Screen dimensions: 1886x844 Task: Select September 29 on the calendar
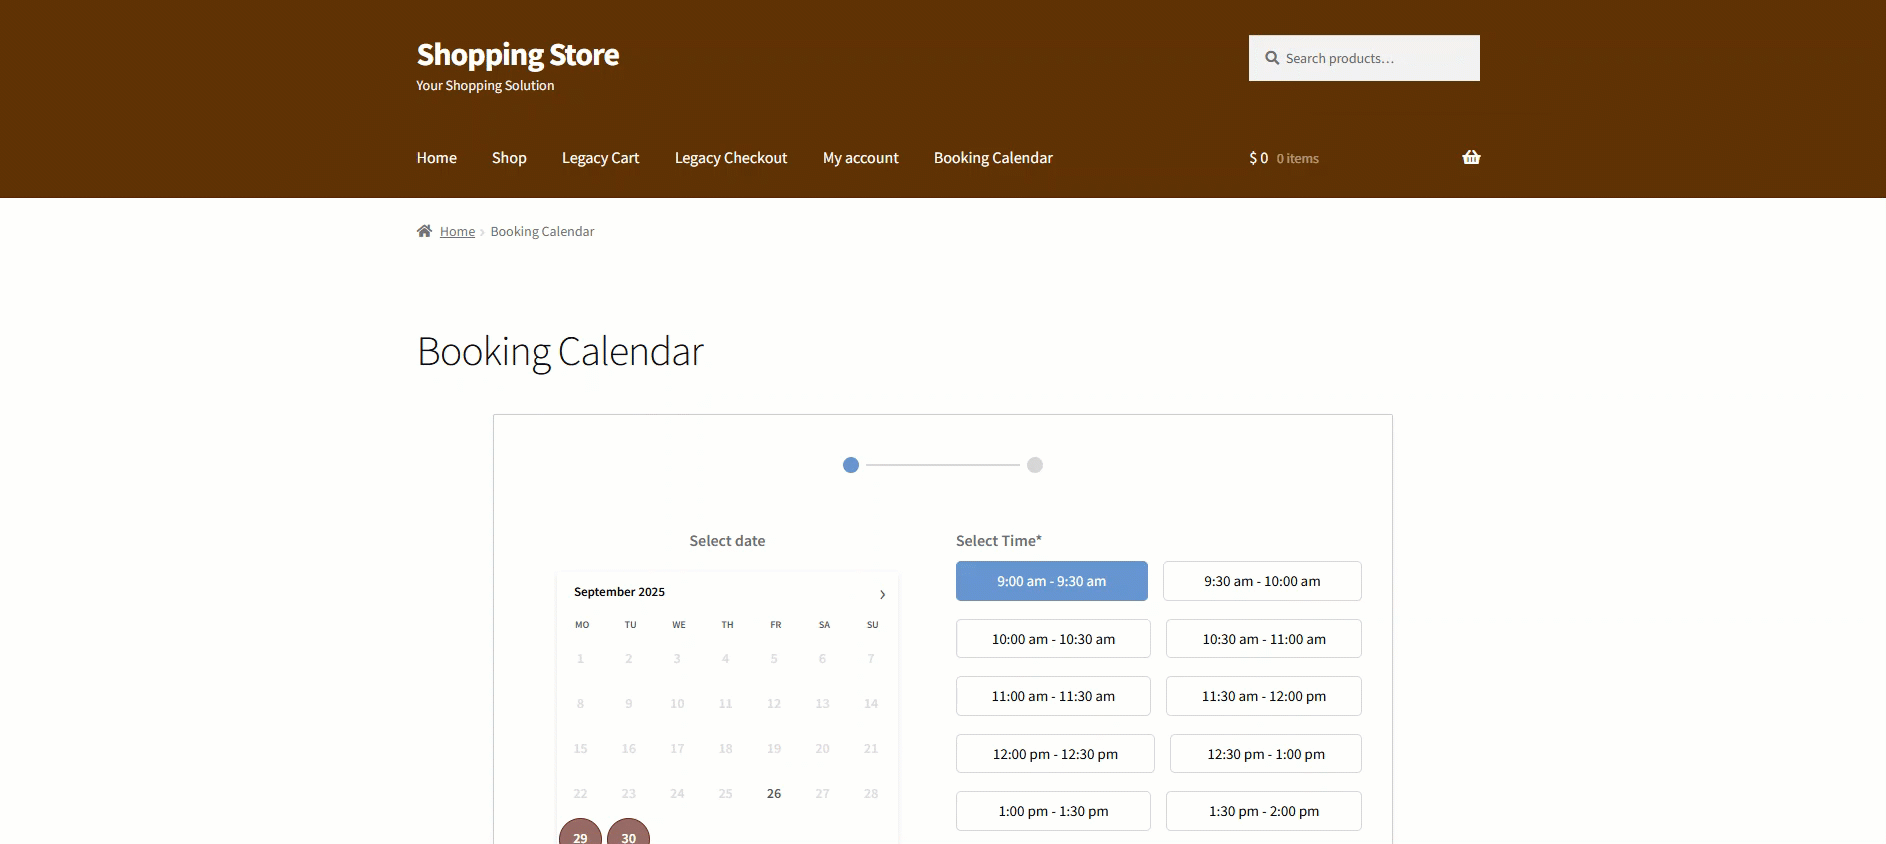[580, 835]
